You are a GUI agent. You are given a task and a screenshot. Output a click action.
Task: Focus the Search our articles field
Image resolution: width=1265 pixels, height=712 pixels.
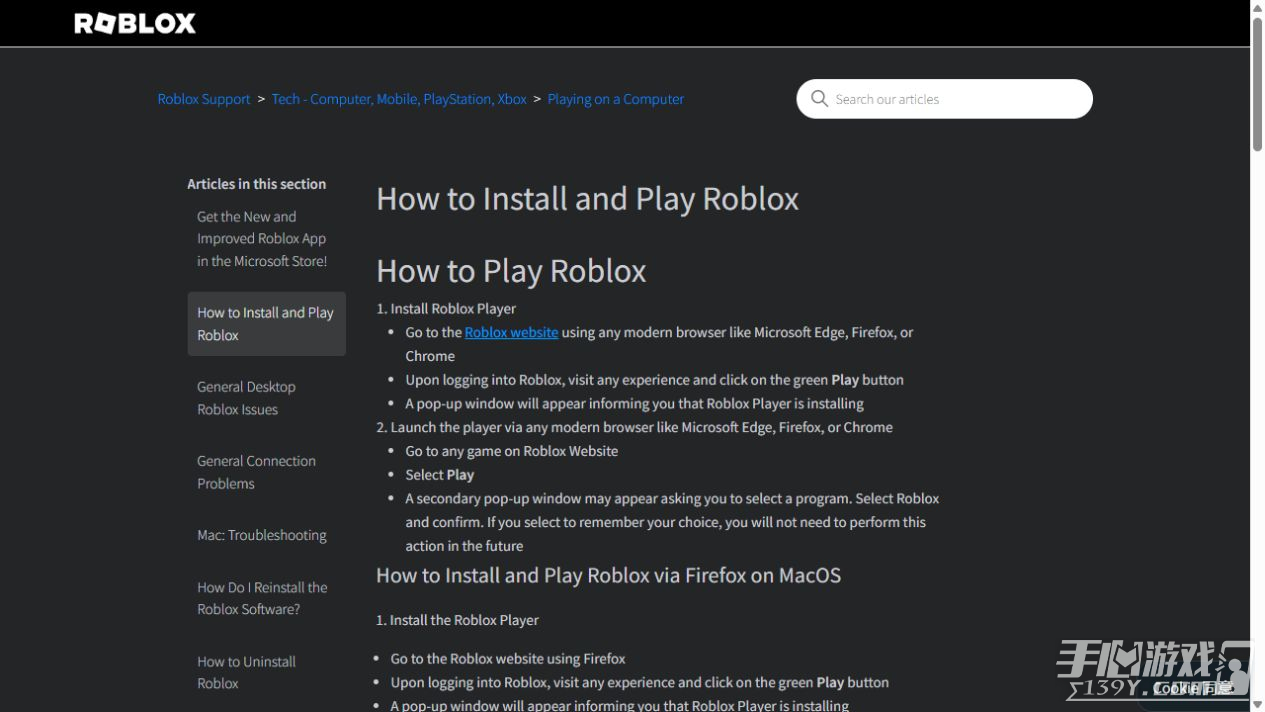pyautogui.click(x=944, y=99)
